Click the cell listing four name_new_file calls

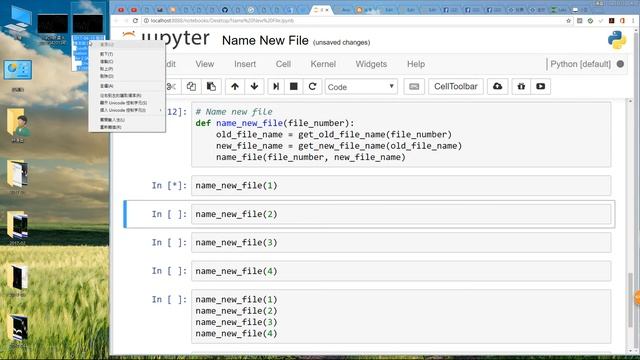tap(401, 316)
